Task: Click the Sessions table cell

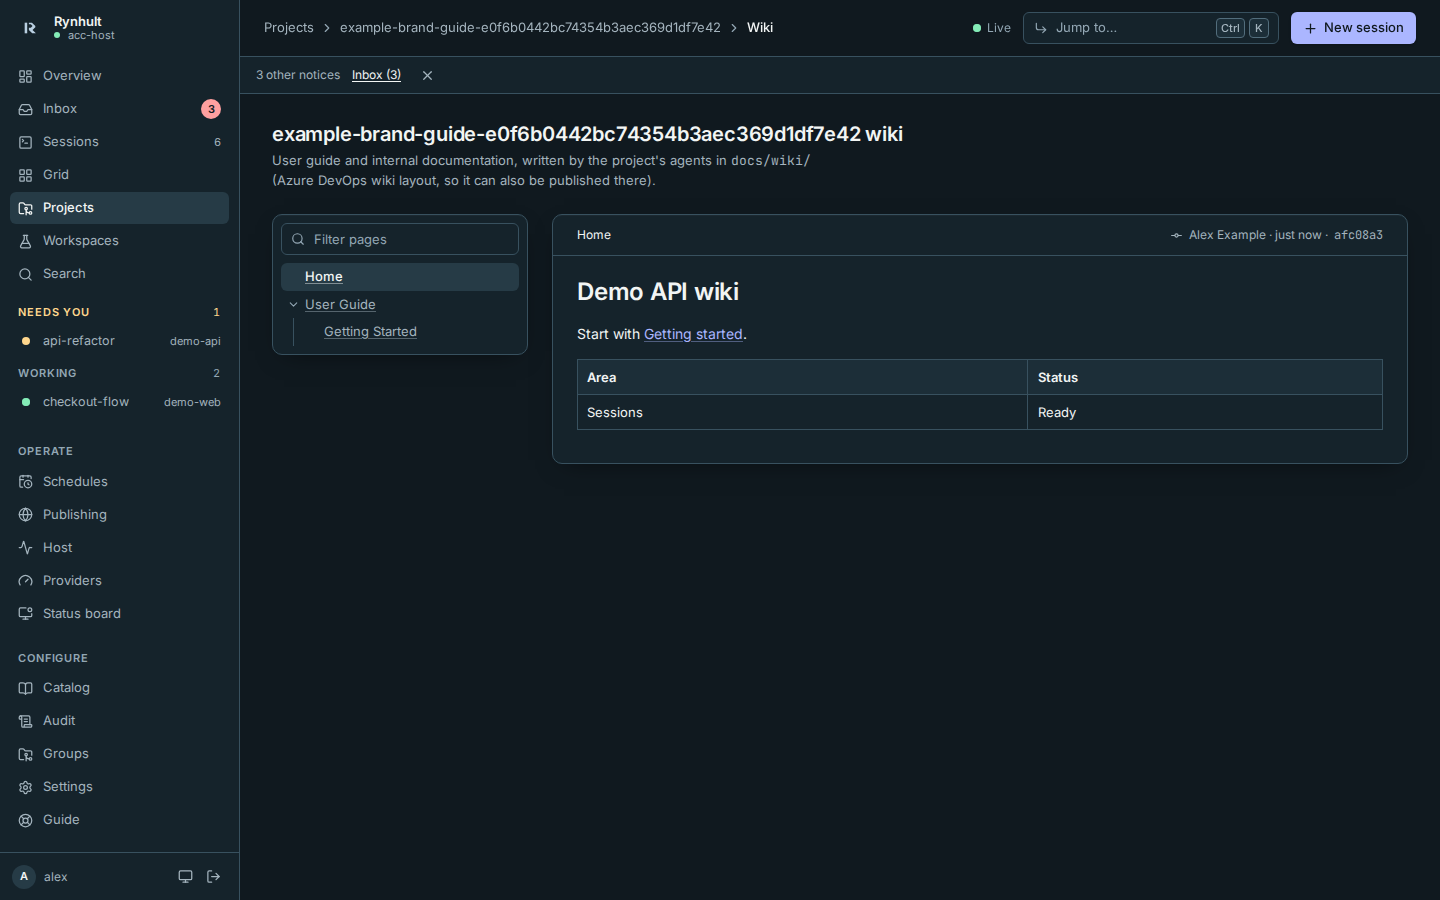Action: 802,413
